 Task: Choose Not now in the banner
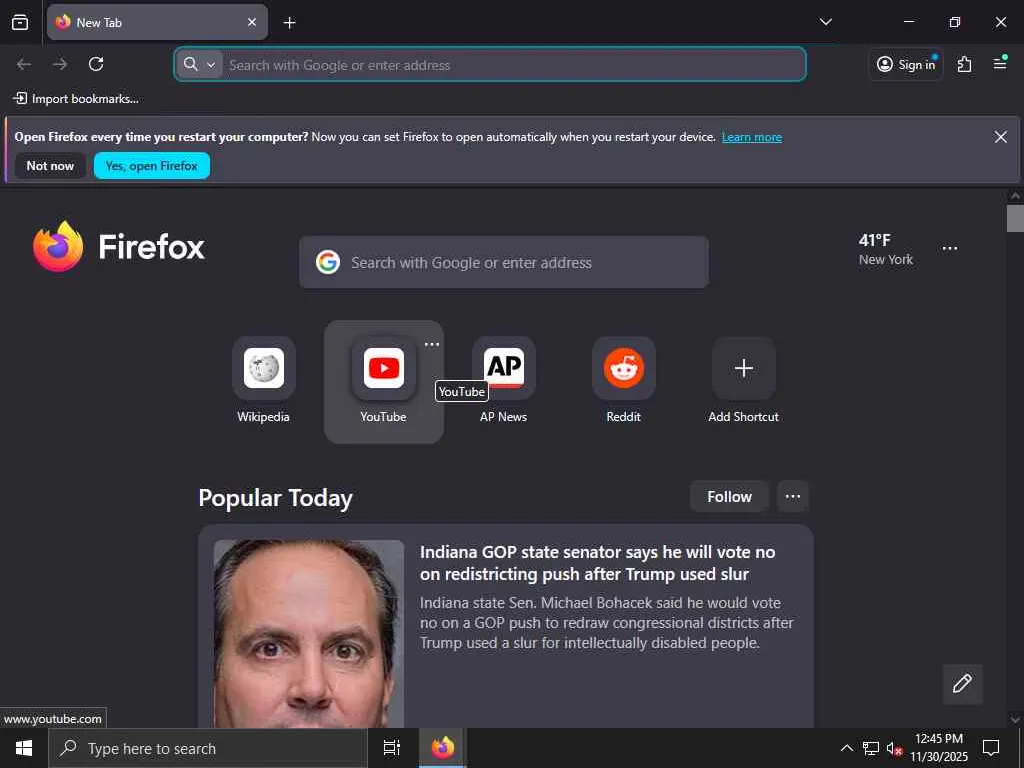pos(50,166)
